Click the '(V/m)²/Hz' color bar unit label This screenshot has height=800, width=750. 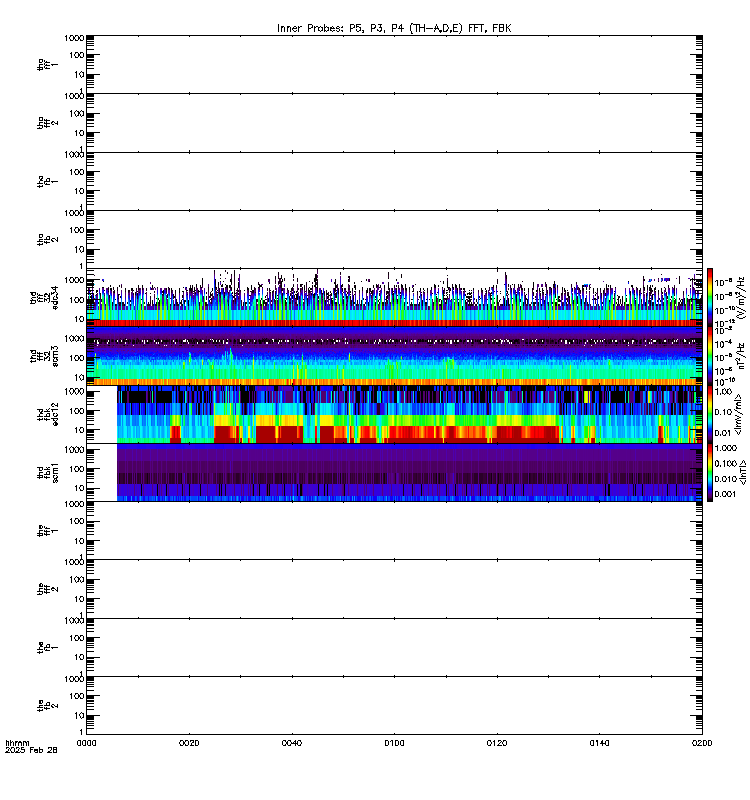click(741, 297)
